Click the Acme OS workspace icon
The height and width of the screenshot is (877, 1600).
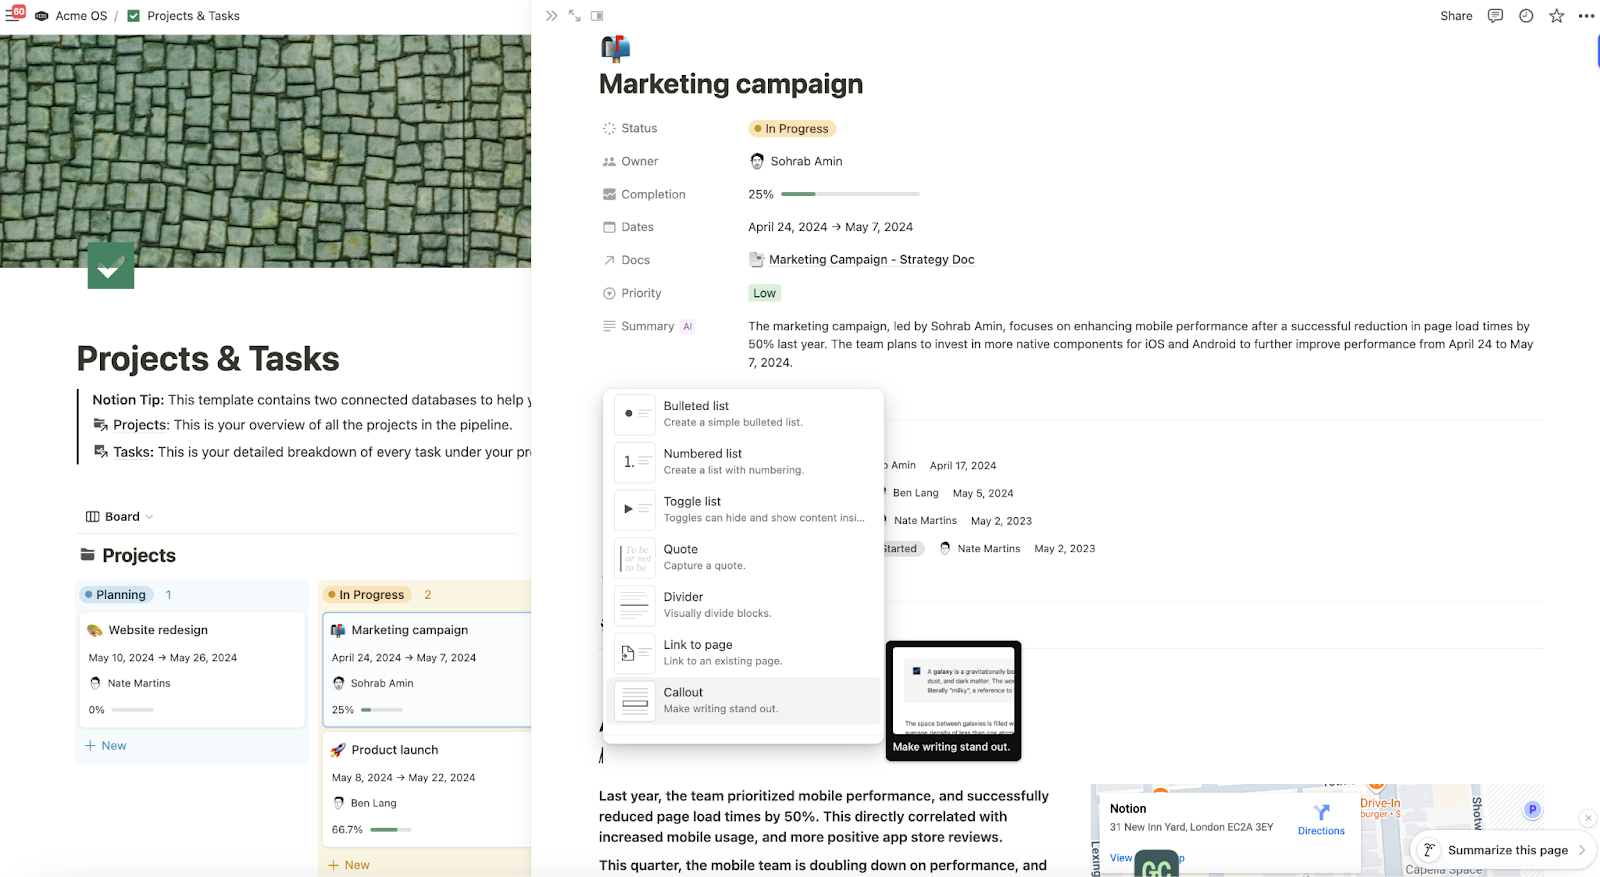[42, 16]
